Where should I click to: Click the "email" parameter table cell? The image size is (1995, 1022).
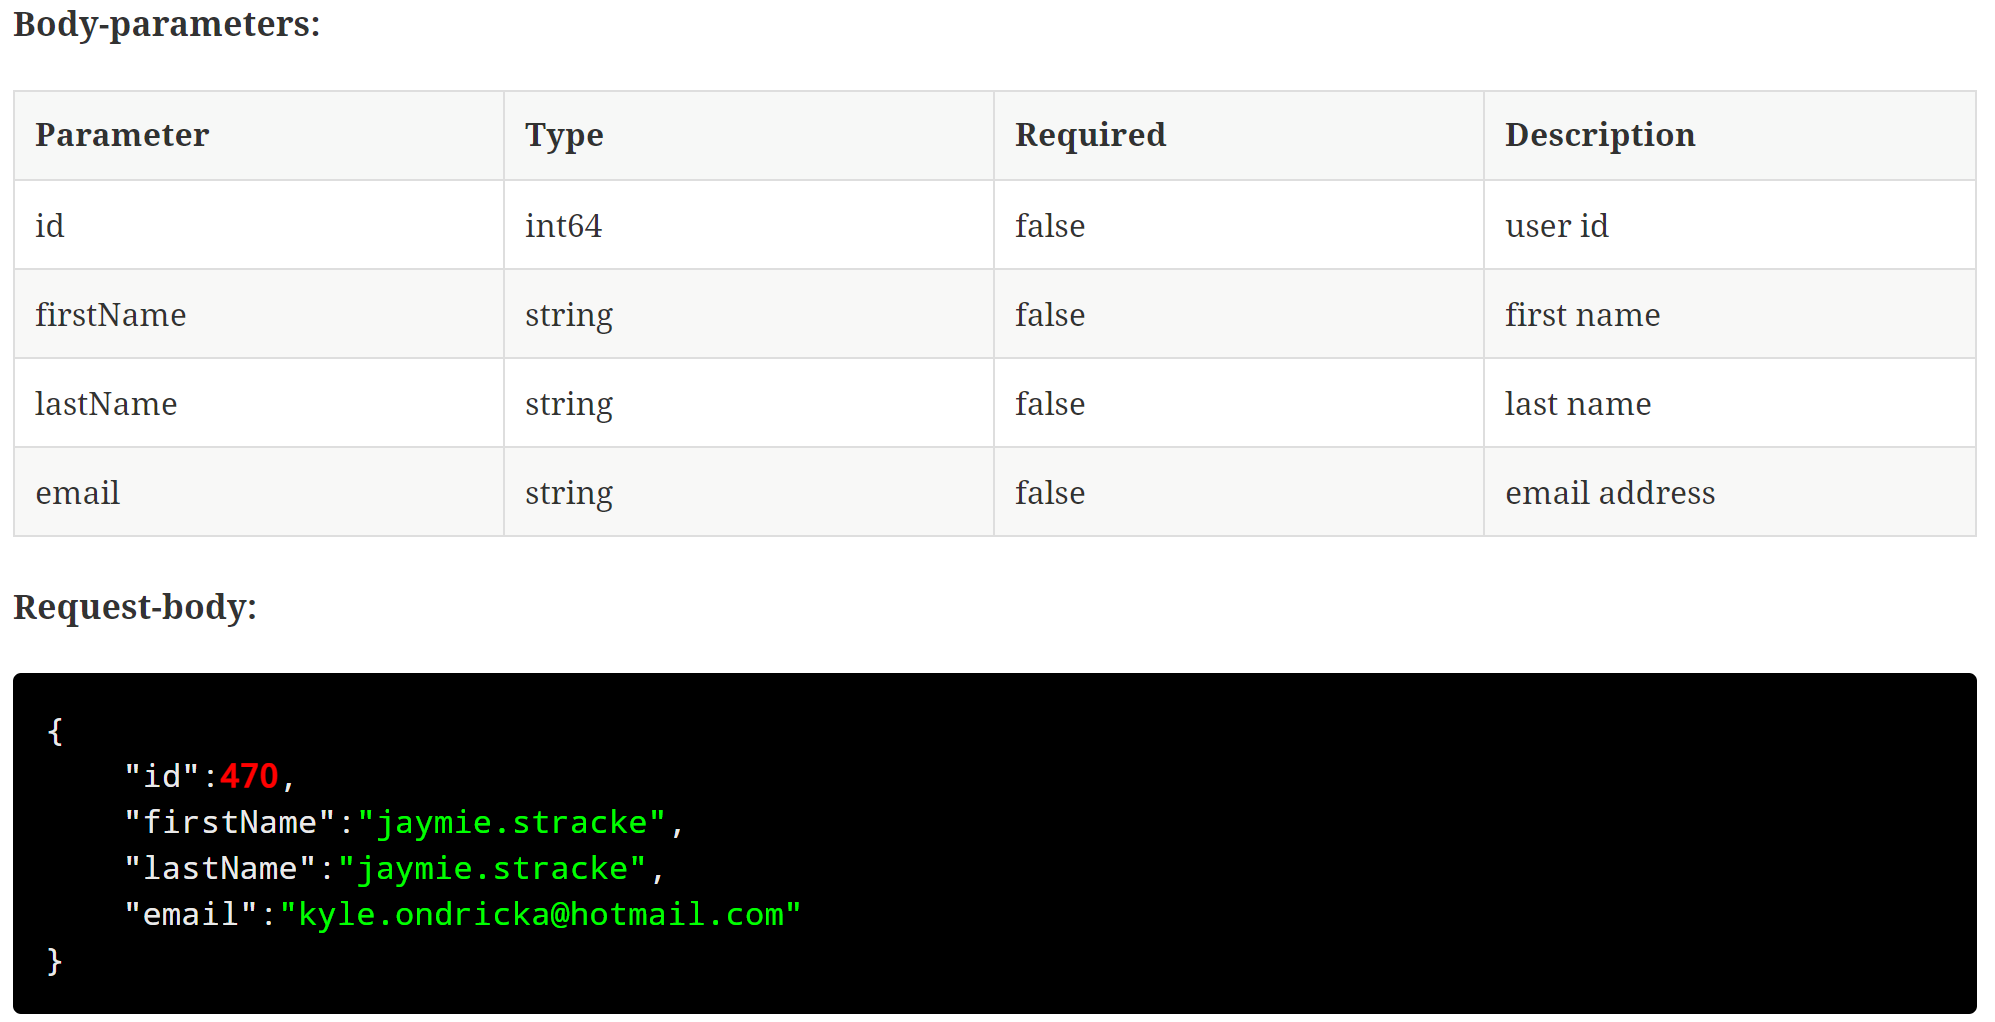77,493
